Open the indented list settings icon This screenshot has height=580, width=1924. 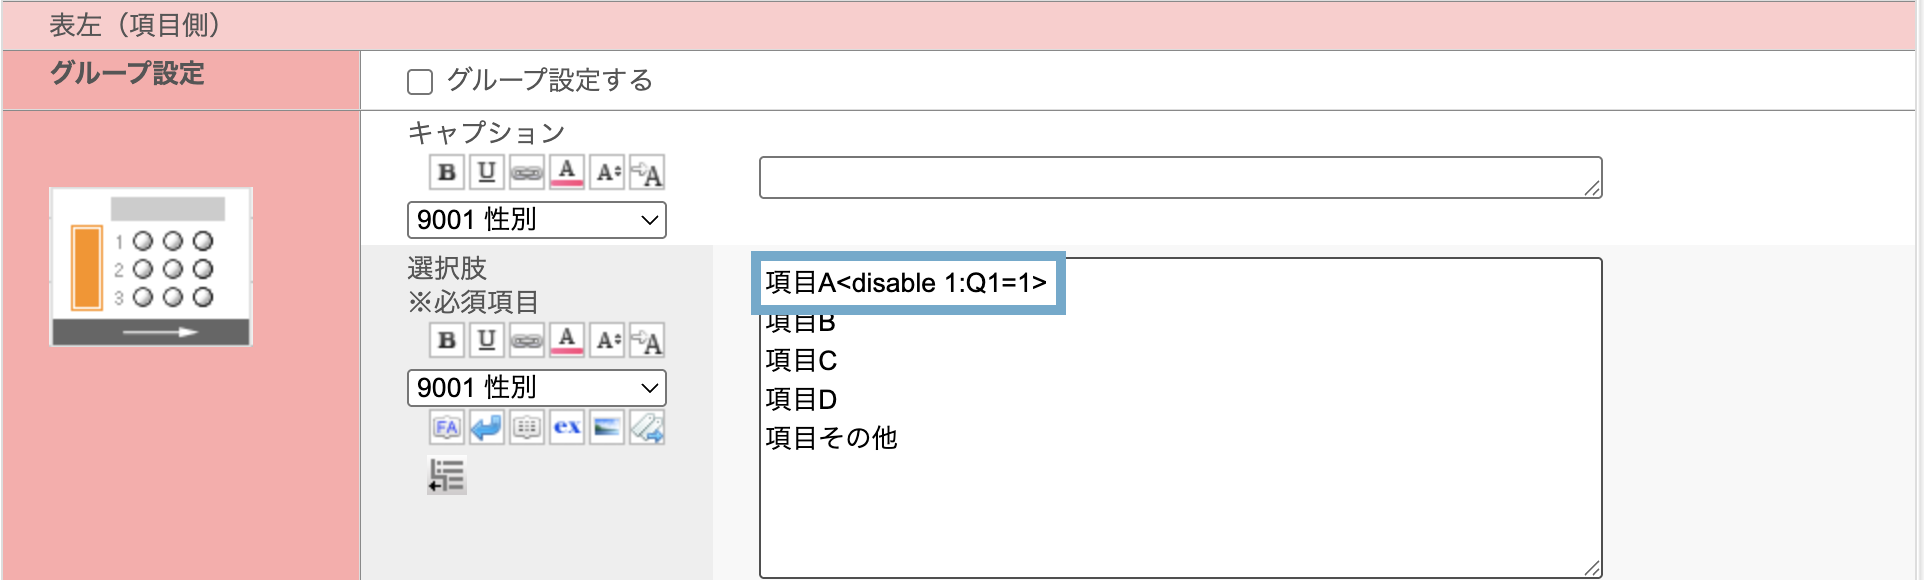pos(447,475)
